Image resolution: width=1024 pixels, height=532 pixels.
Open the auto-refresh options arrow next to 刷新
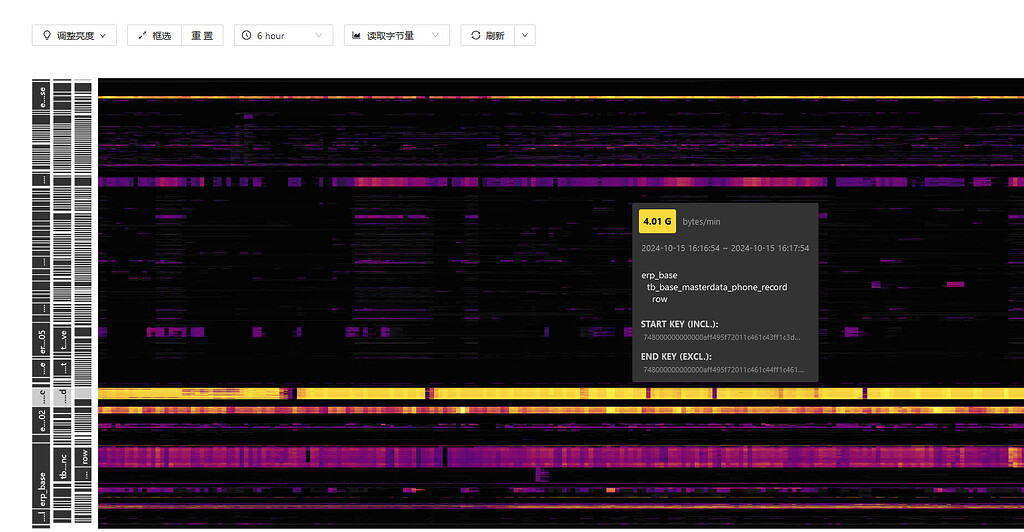[x=525, y=36]
